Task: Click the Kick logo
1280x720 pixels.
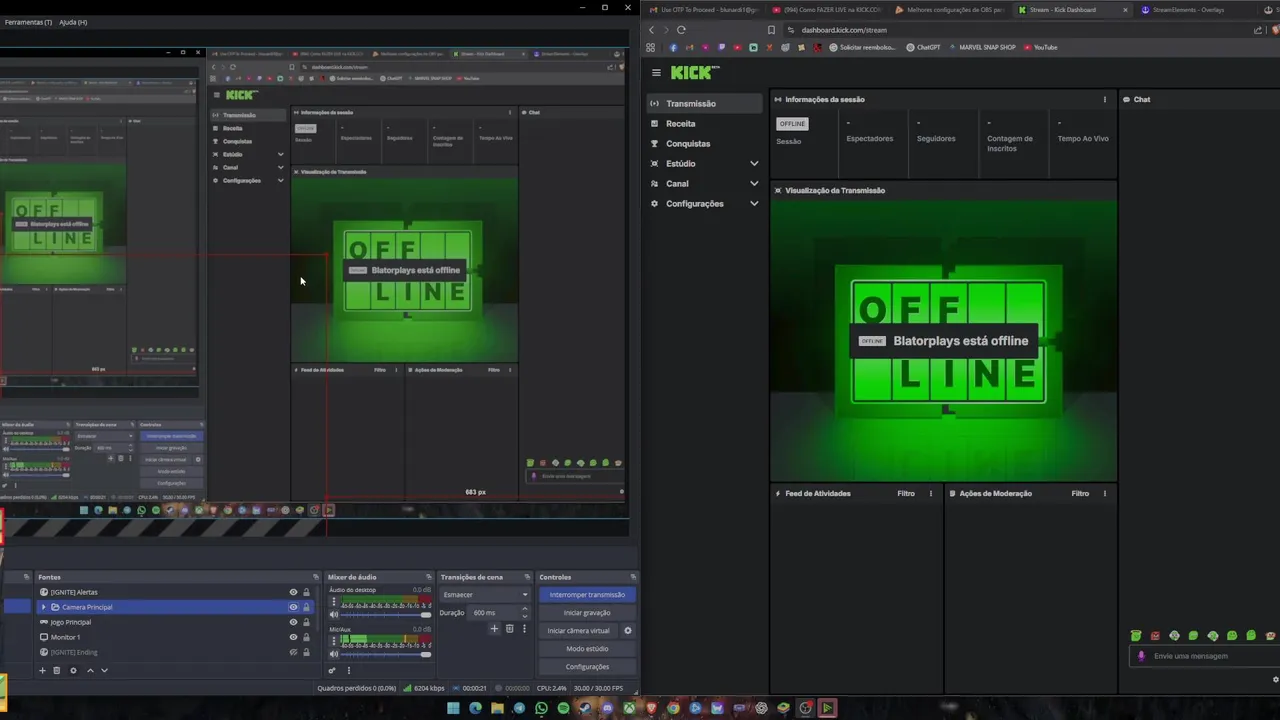Action: tap(694, 72)
